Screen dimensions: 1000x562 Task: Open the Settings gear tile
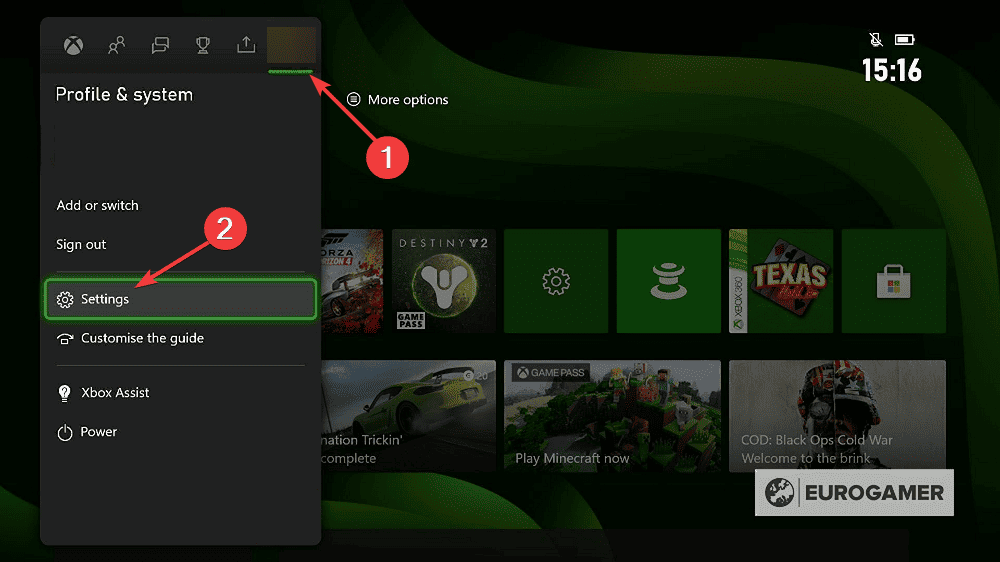click(x=556, y=281)
